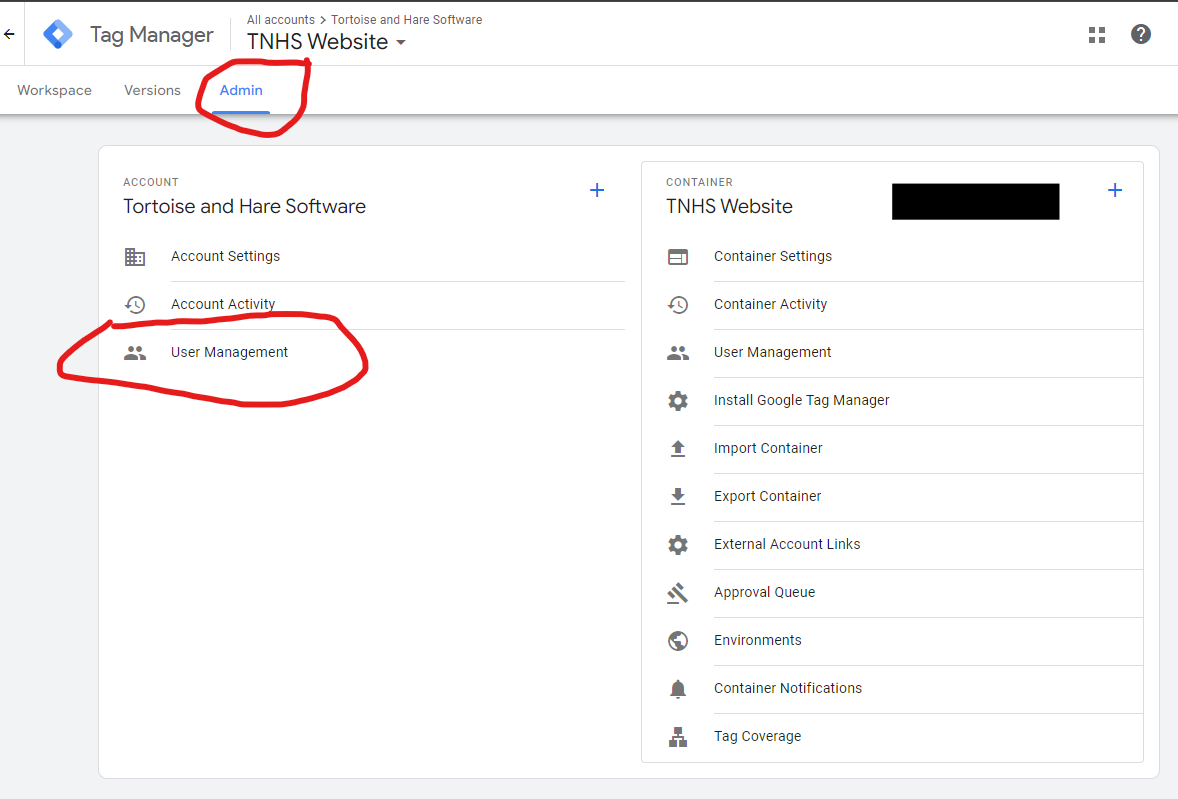Viewport: 1178px width, 799px height.
Task: Open the All accounts breadcrumb link
Action: click(281, 19)
